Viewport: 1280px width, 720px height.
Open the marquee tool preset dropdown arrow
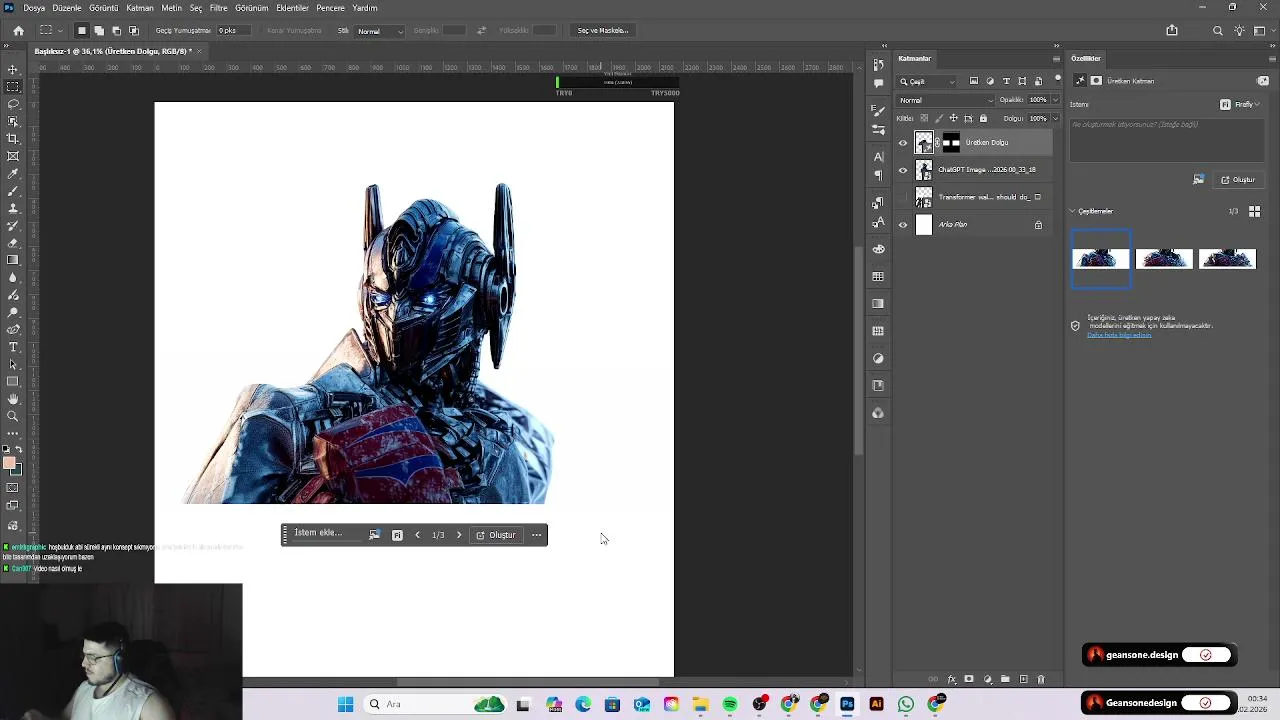[x=60, y=31]
